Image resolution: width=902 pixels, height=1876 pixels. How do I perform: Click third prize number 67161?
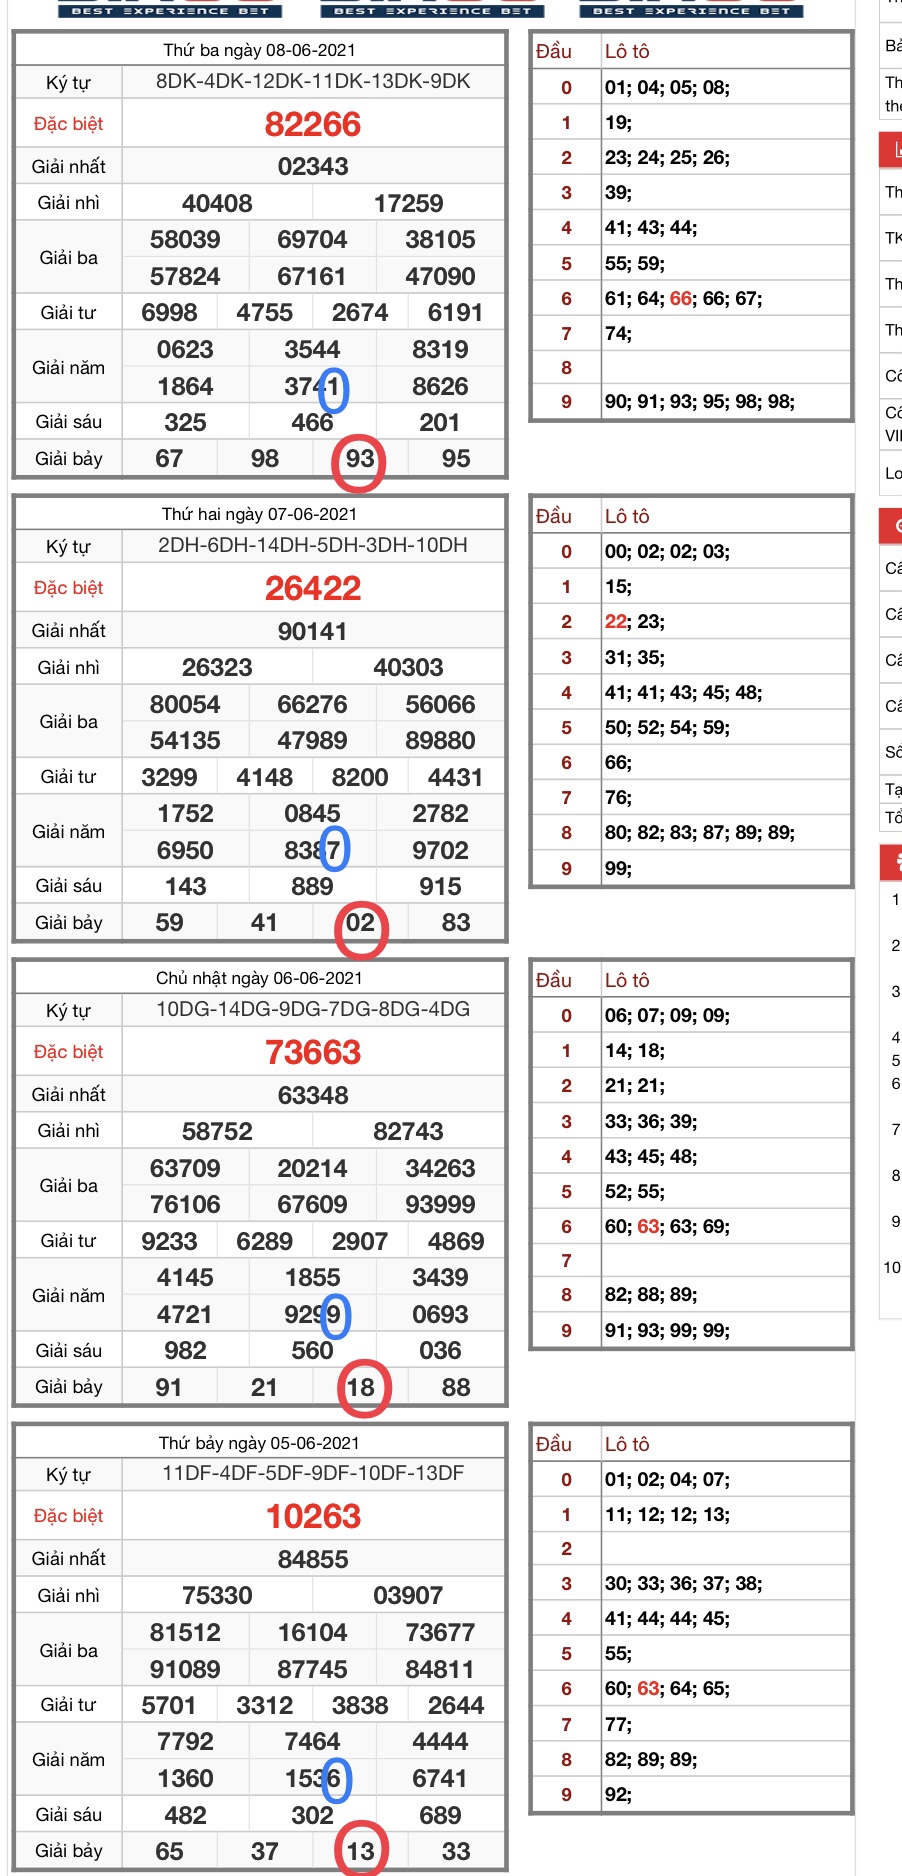coord(312,276)
